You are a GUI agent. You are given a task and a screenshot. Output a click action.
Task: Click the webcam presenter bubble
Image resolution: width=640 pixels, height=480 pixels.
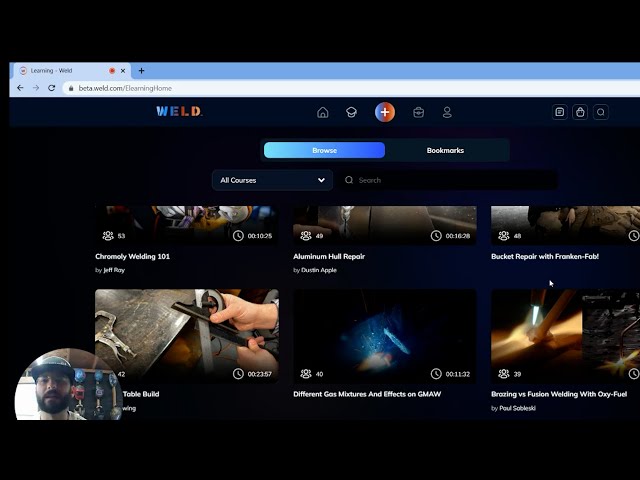pos(68,384)
